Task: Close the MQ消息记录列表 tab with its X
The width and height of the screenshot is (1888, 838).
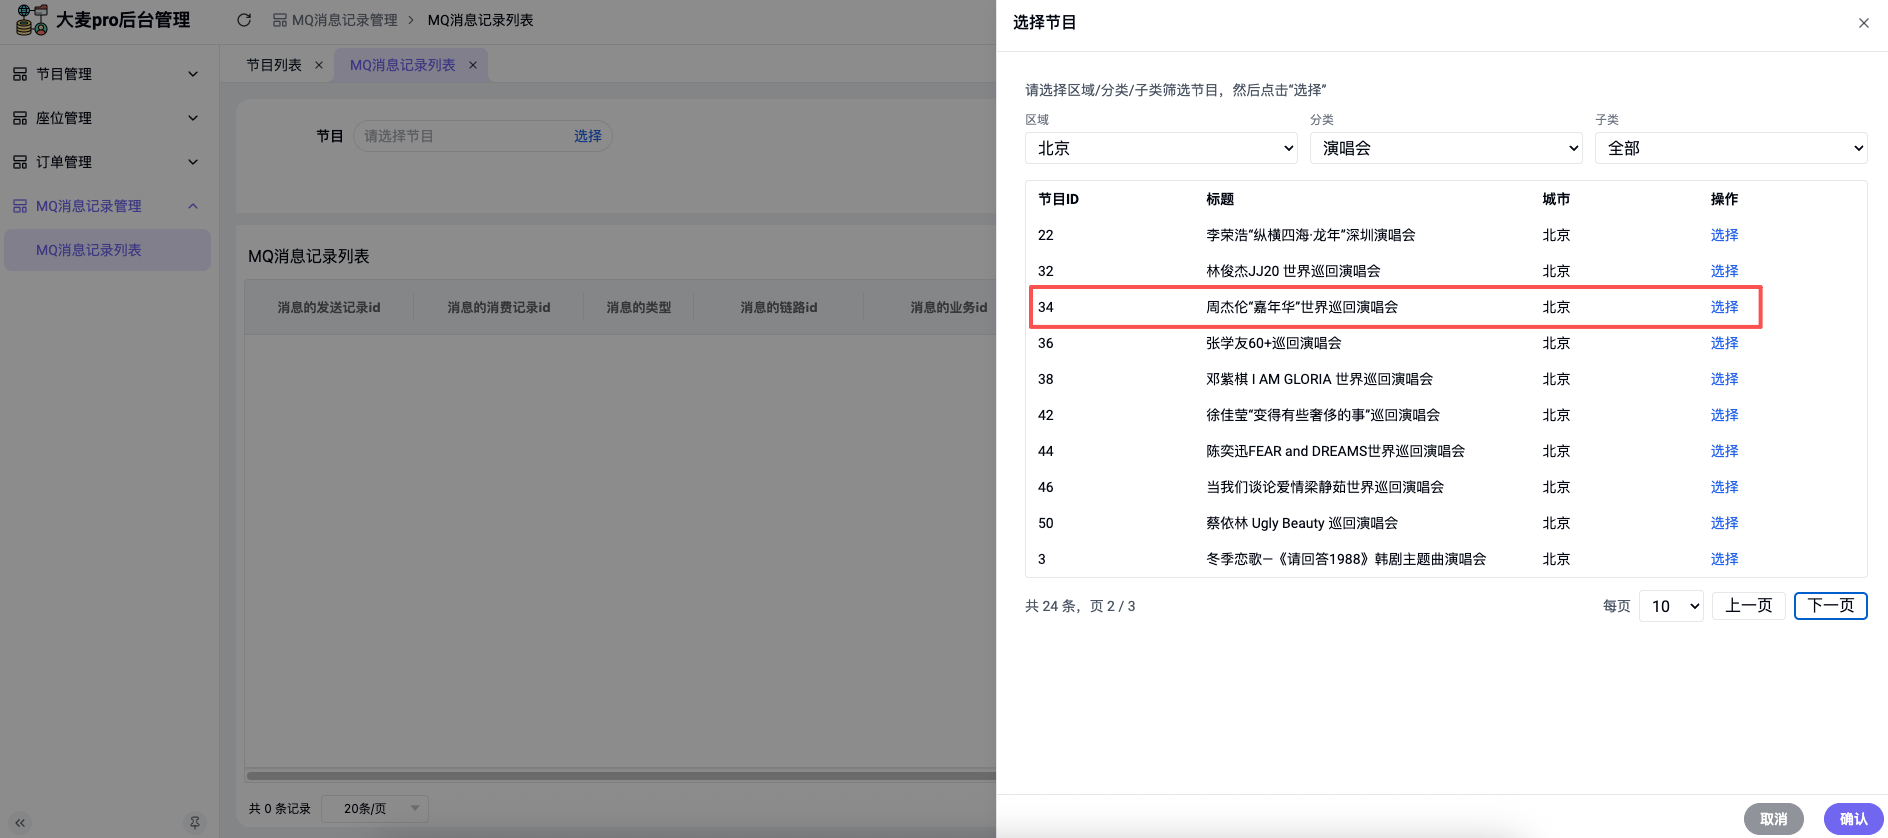Action: 473,65
